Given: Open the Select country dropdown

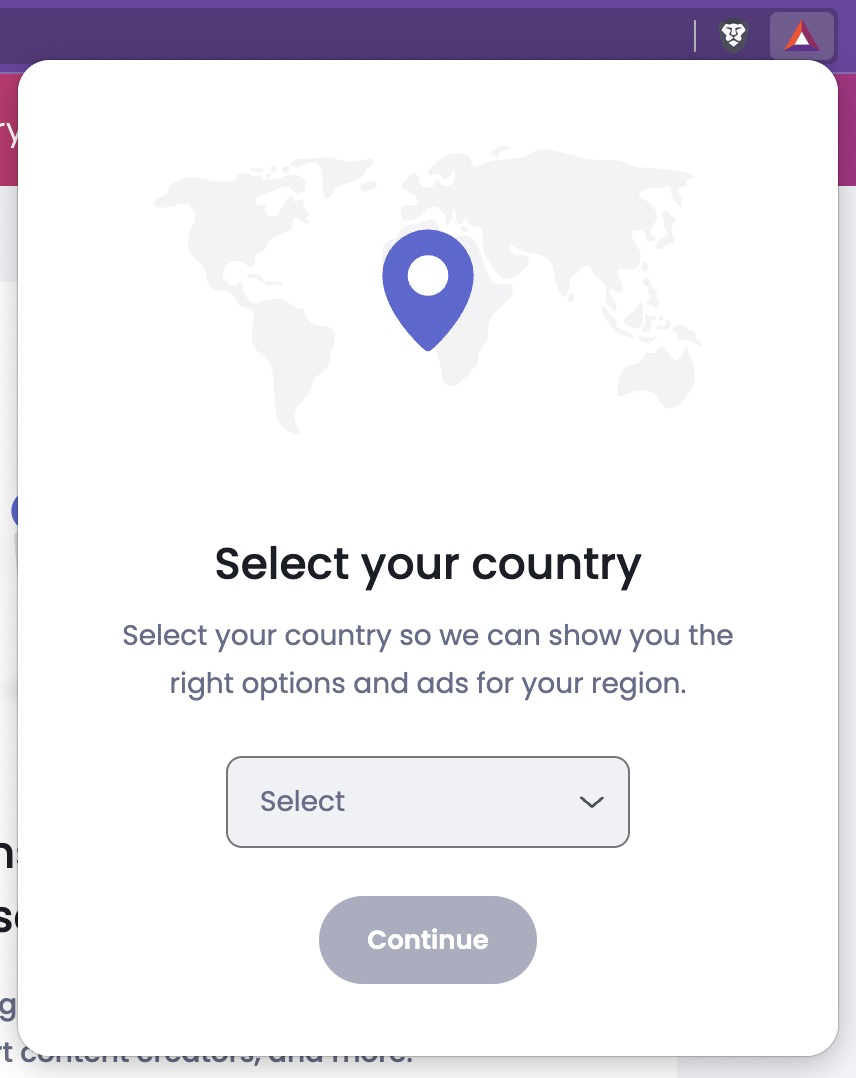Looking at the screenshot, I should click(428, 802).
